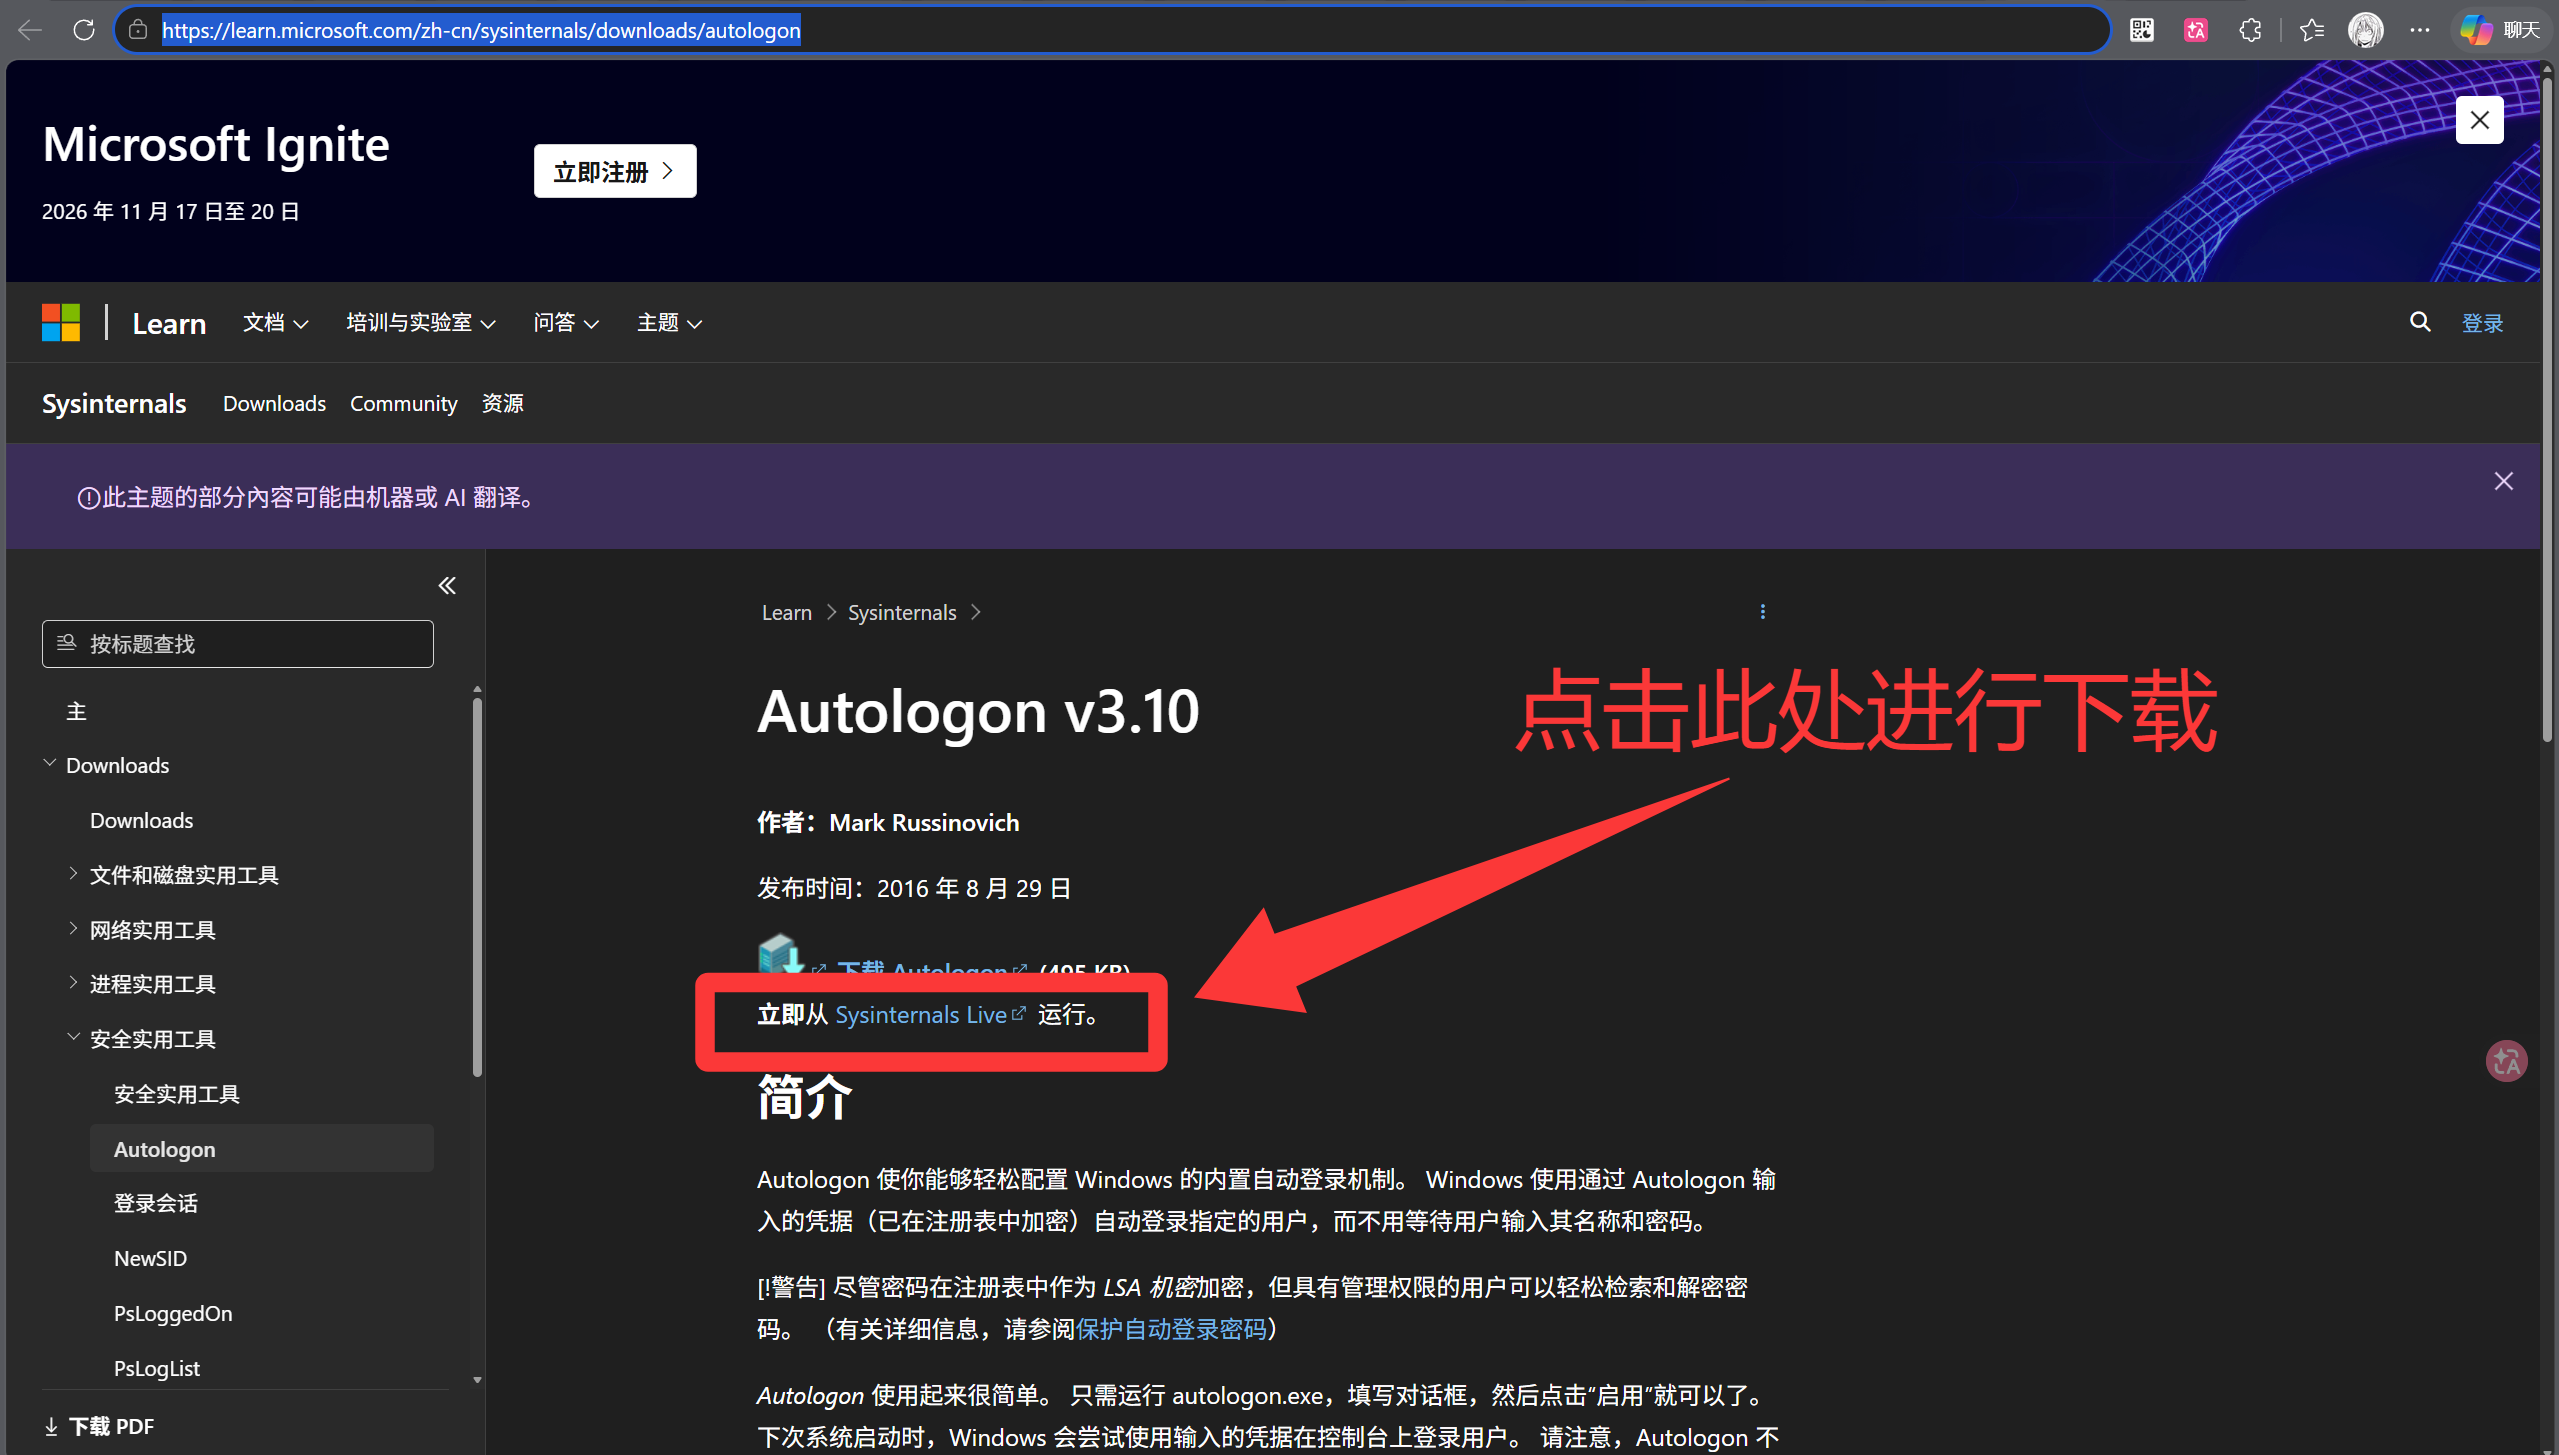
Task: Click the page vertical scrollbar
Action: (2548, 410)
